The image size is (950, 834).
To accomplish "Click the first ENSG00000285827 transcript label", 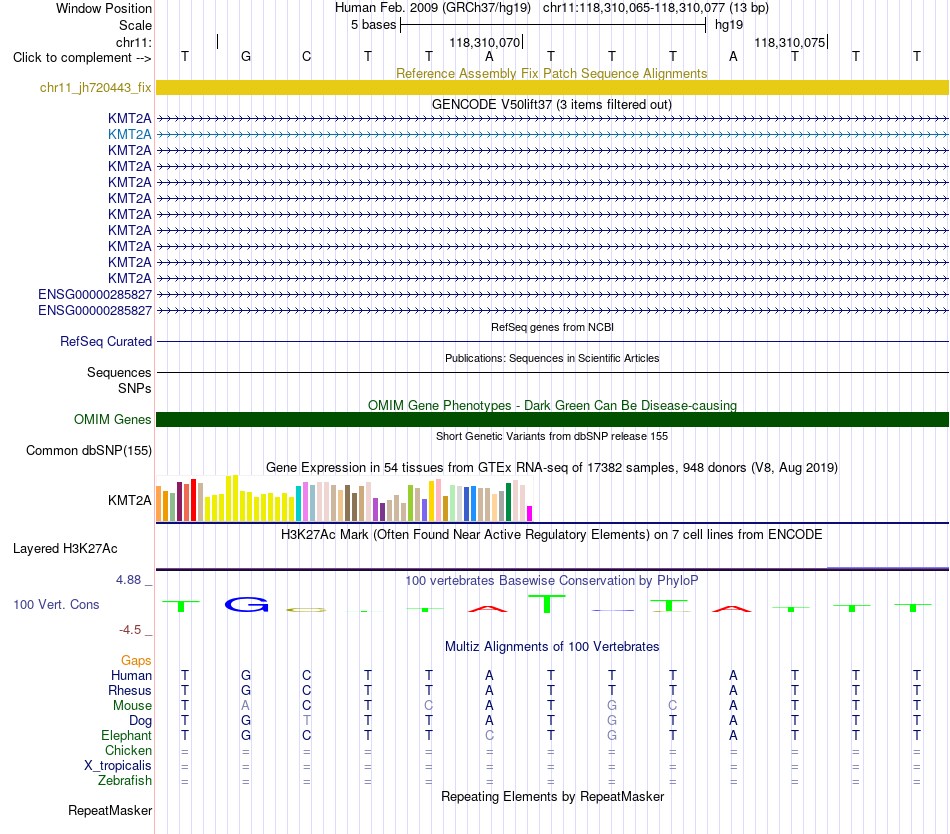I will pyautogui.click(x=95, y=294).
